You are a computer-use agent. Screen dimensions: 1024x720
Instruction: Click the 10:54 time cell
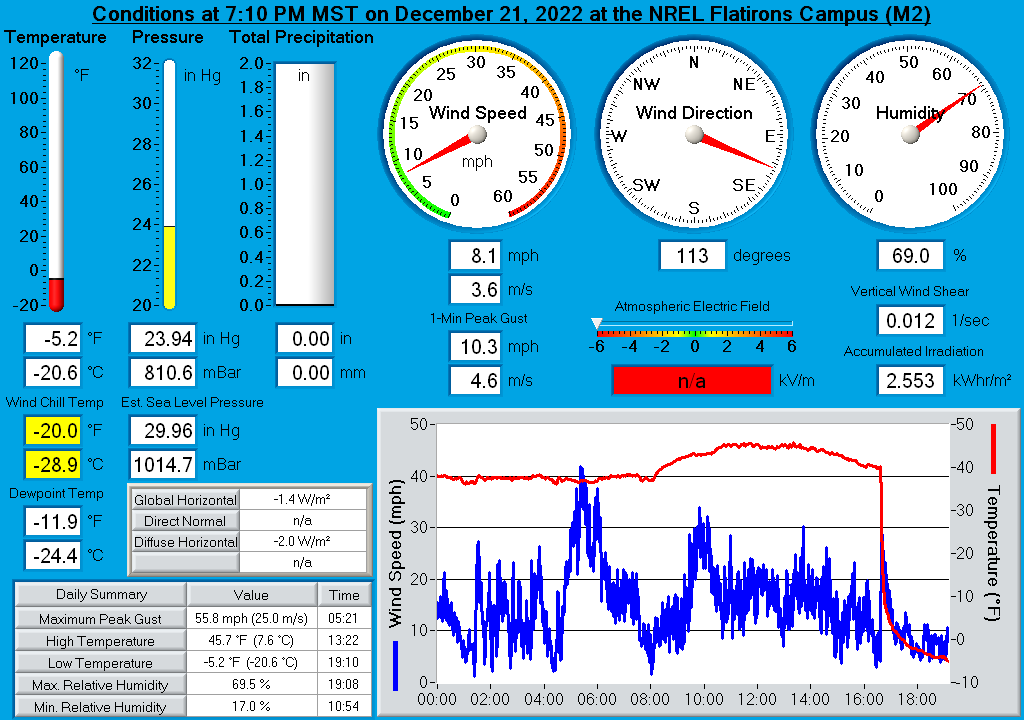point(344,706)
